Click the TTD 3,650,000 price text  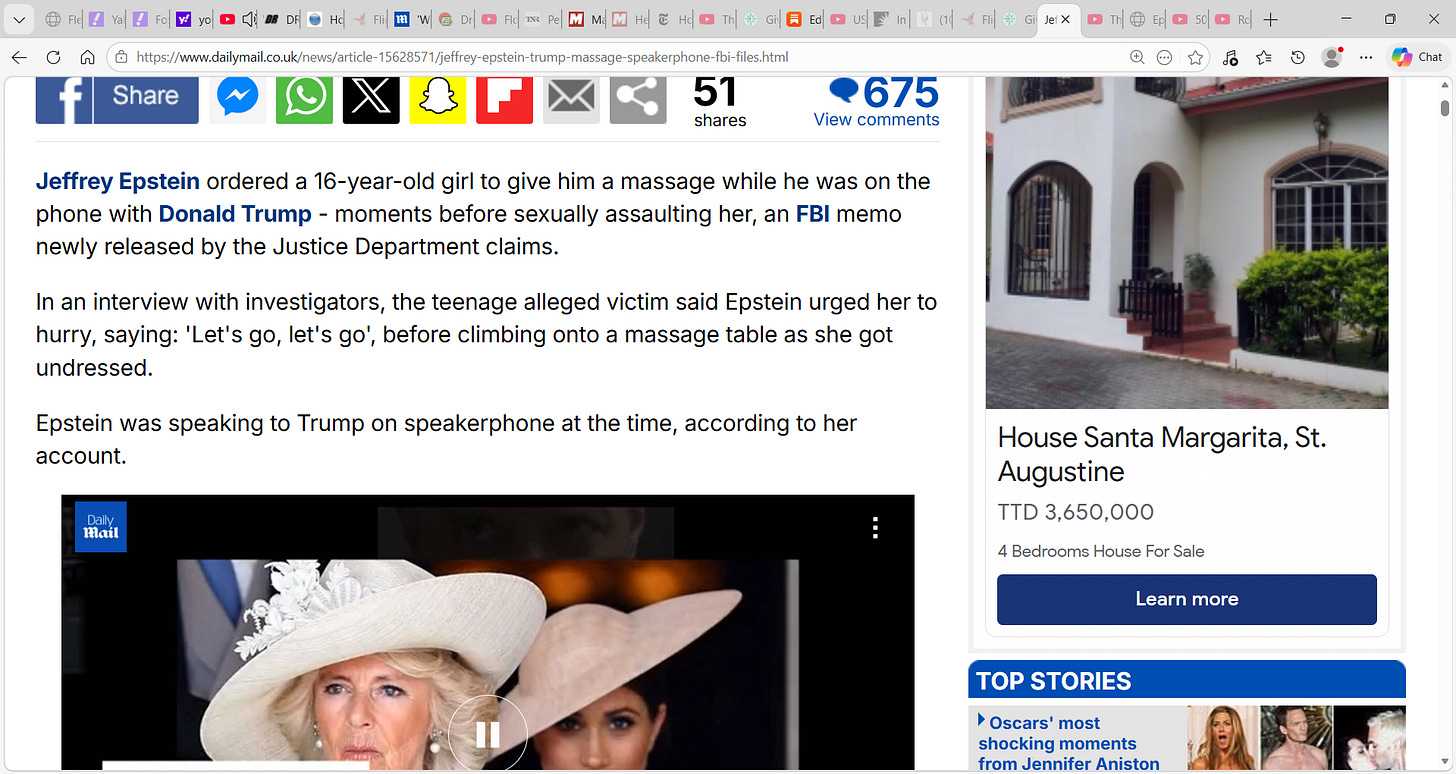coord(1076,513)
